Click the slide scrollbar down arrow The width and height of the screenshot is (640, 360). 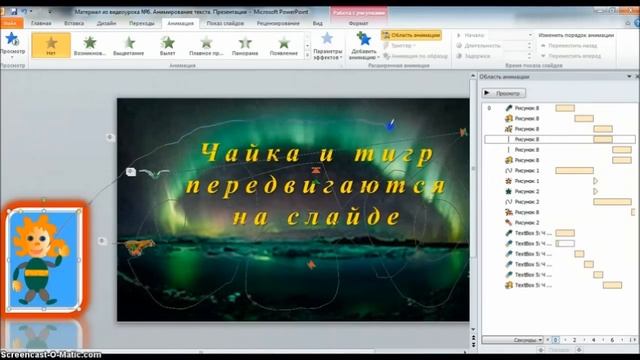point(473,329)
